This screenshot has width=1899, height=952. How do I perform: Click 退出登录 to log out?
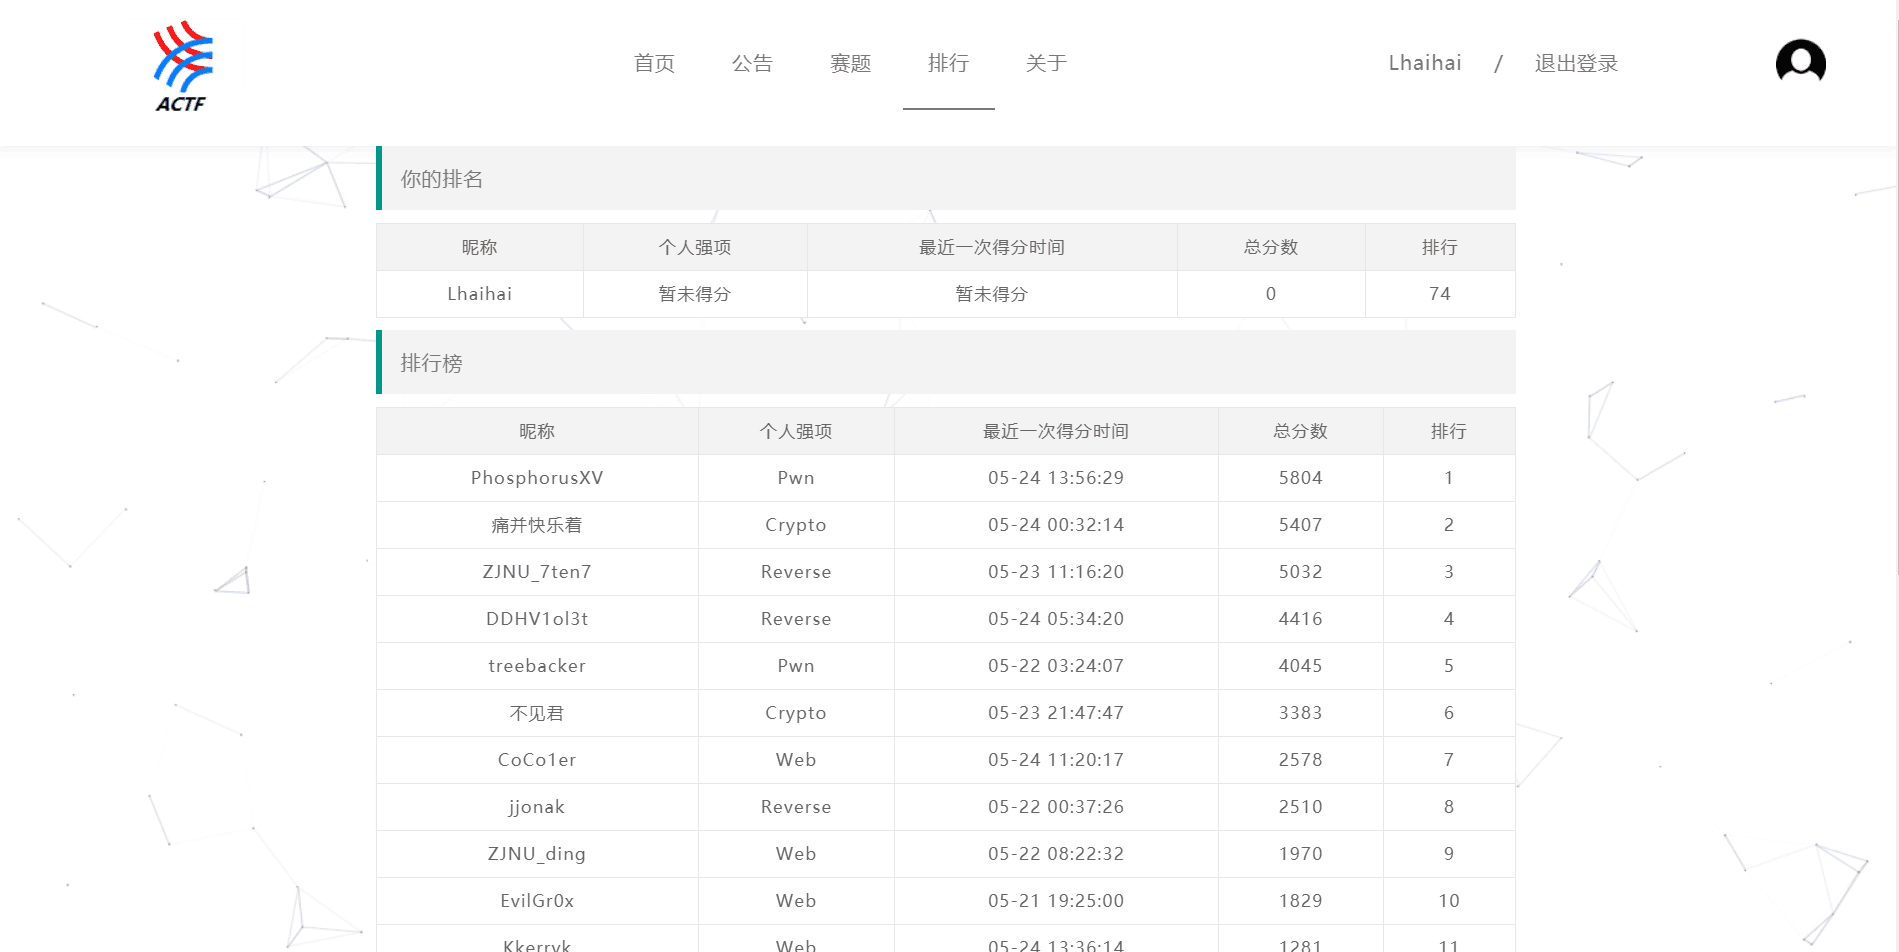pyautogui.click(x=1576, y=63)
